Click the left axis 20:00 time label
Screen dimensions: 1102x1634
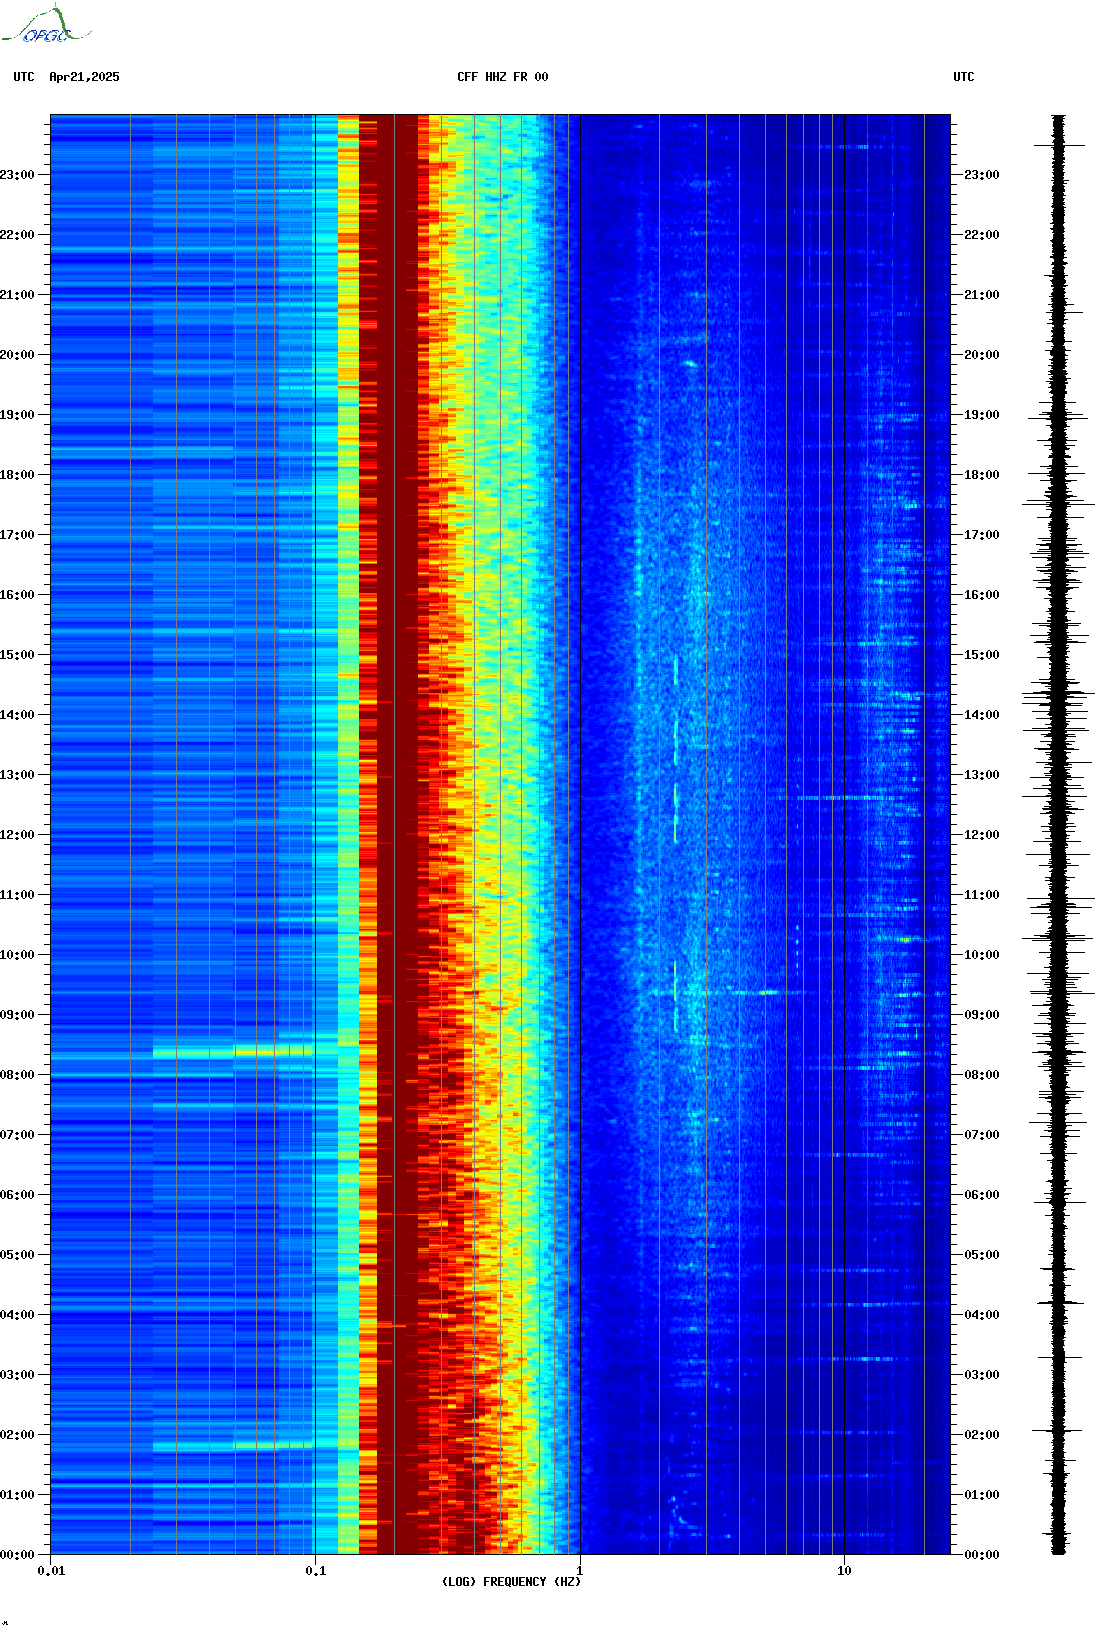tap(17, 355)
